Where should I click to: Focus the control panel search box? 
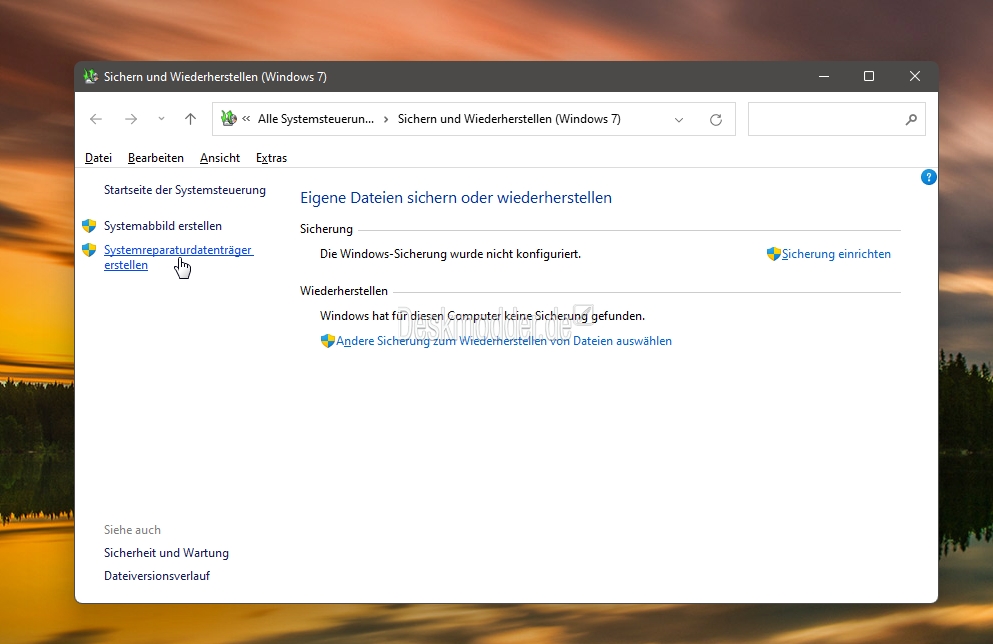tap(837, 119)
